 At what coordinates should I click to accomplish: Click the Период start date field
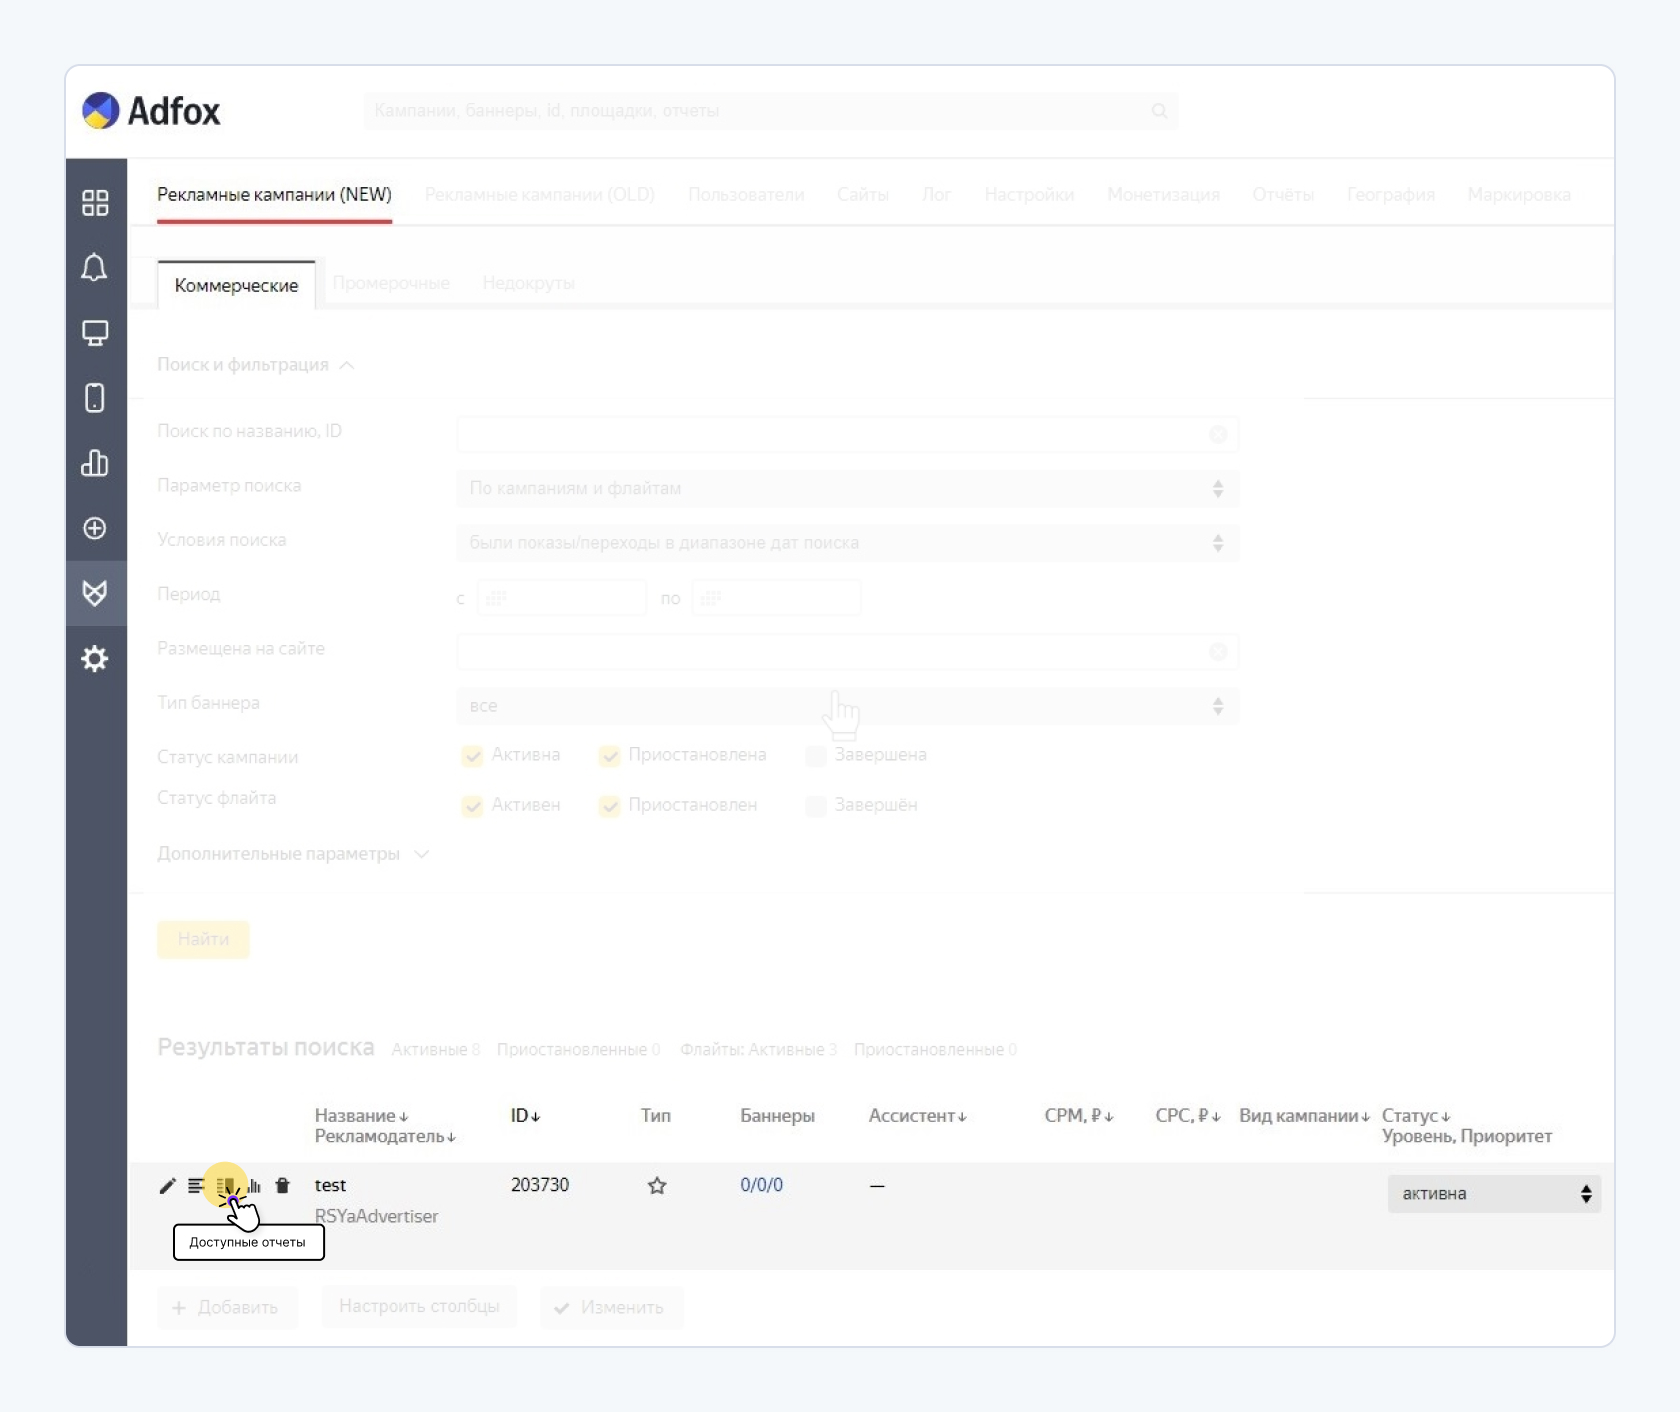pyautogui.click(x=562, y=598)
